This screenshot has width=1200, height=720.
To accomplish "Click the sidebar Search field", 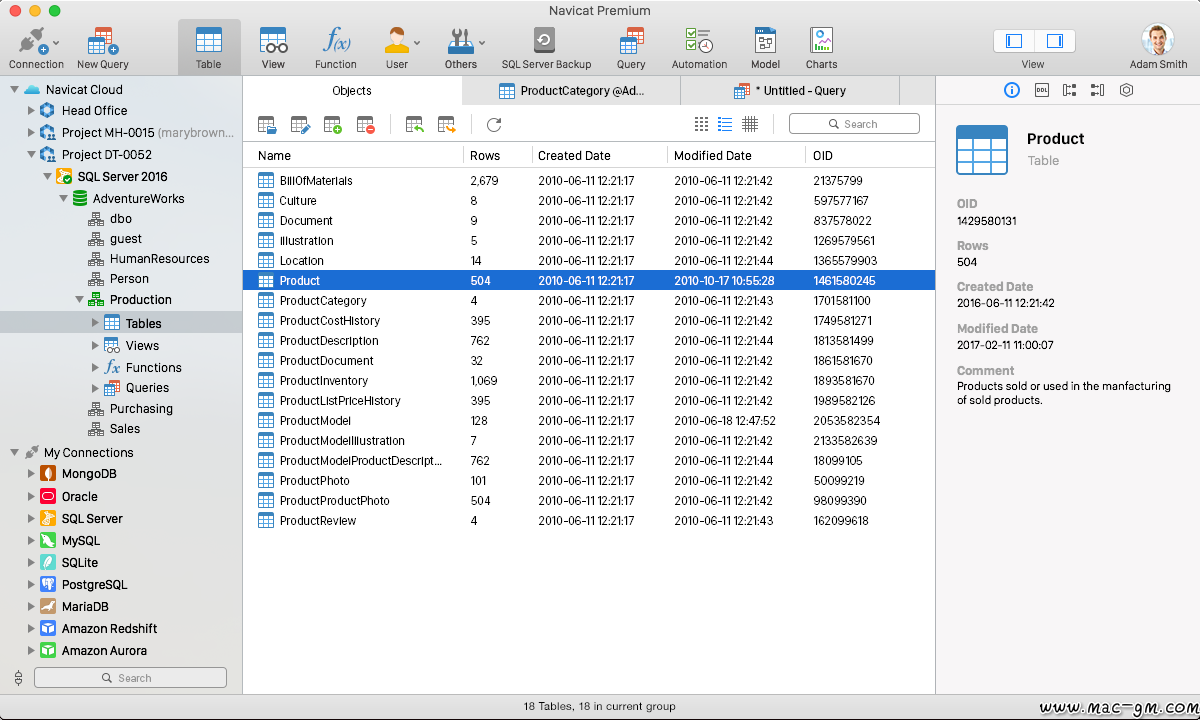I will (x=130, y=678).
